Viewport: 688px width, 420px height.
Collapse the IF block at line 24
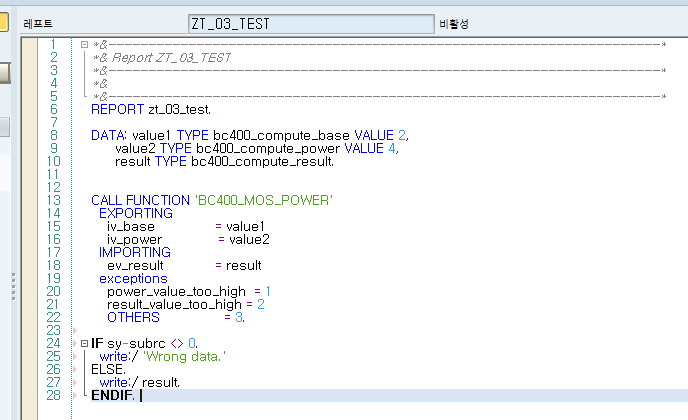coord(85,343)
